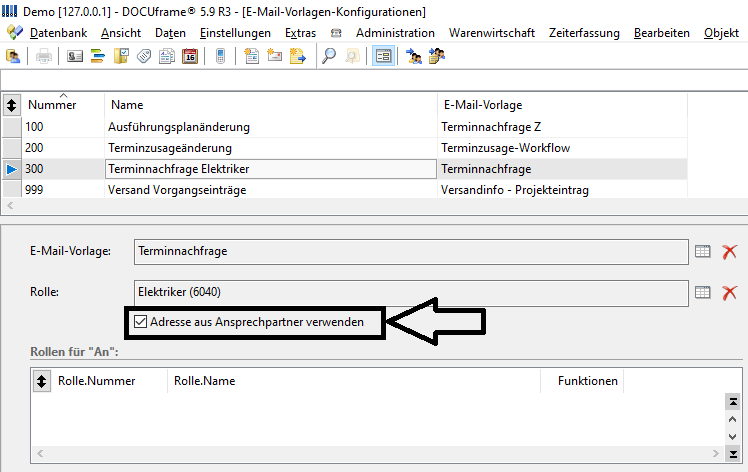Click the new e-mail envelope icon
Viewport: 748px width, 472px height.
pos(274,56)
